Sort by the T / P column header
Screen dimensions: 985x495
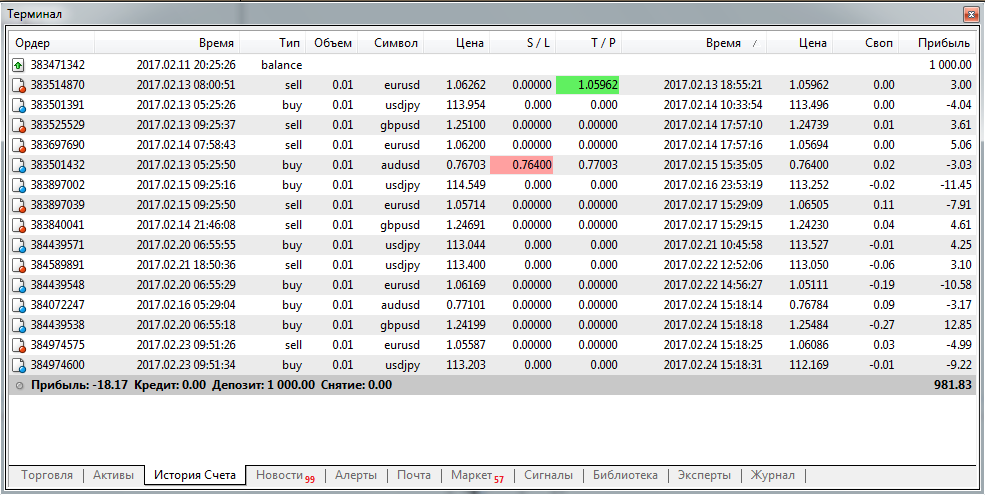click(x=589, y=43)
